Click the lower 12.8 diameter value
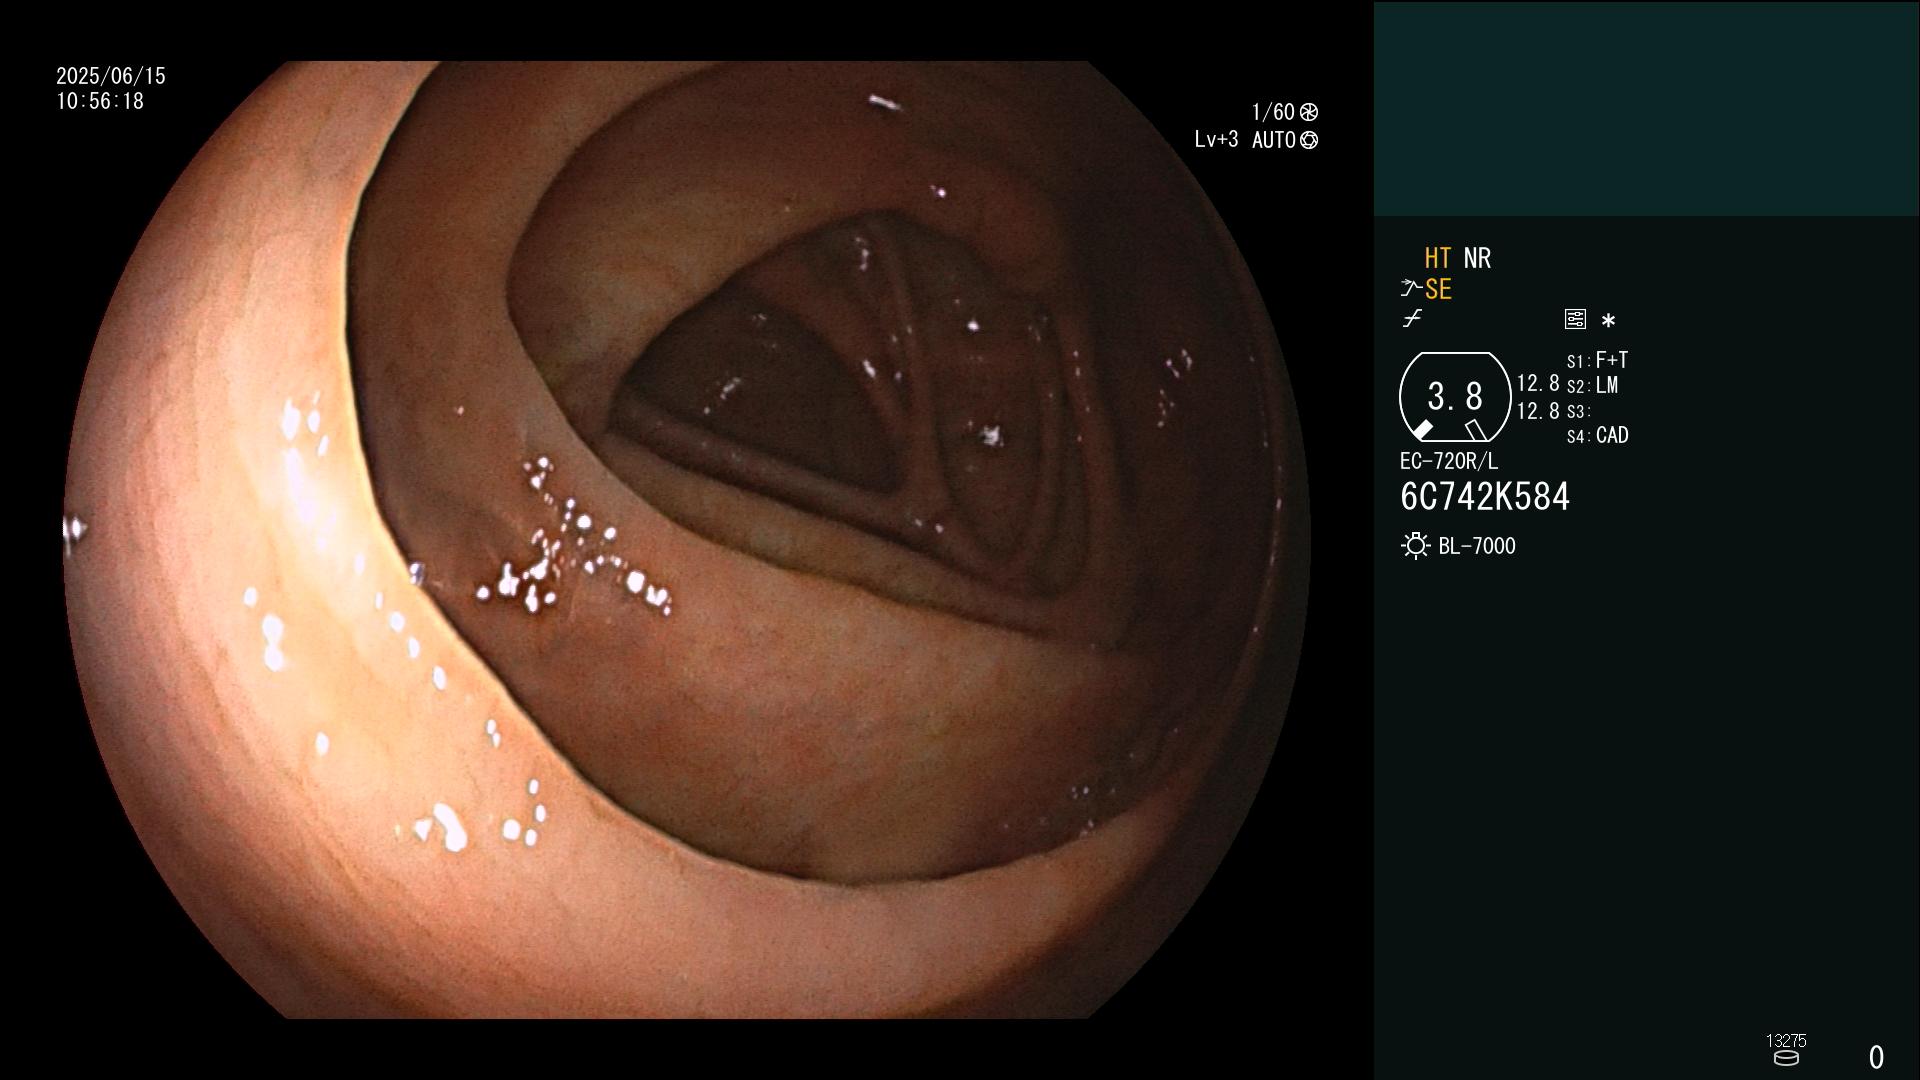 click(x=1538, y=411)
